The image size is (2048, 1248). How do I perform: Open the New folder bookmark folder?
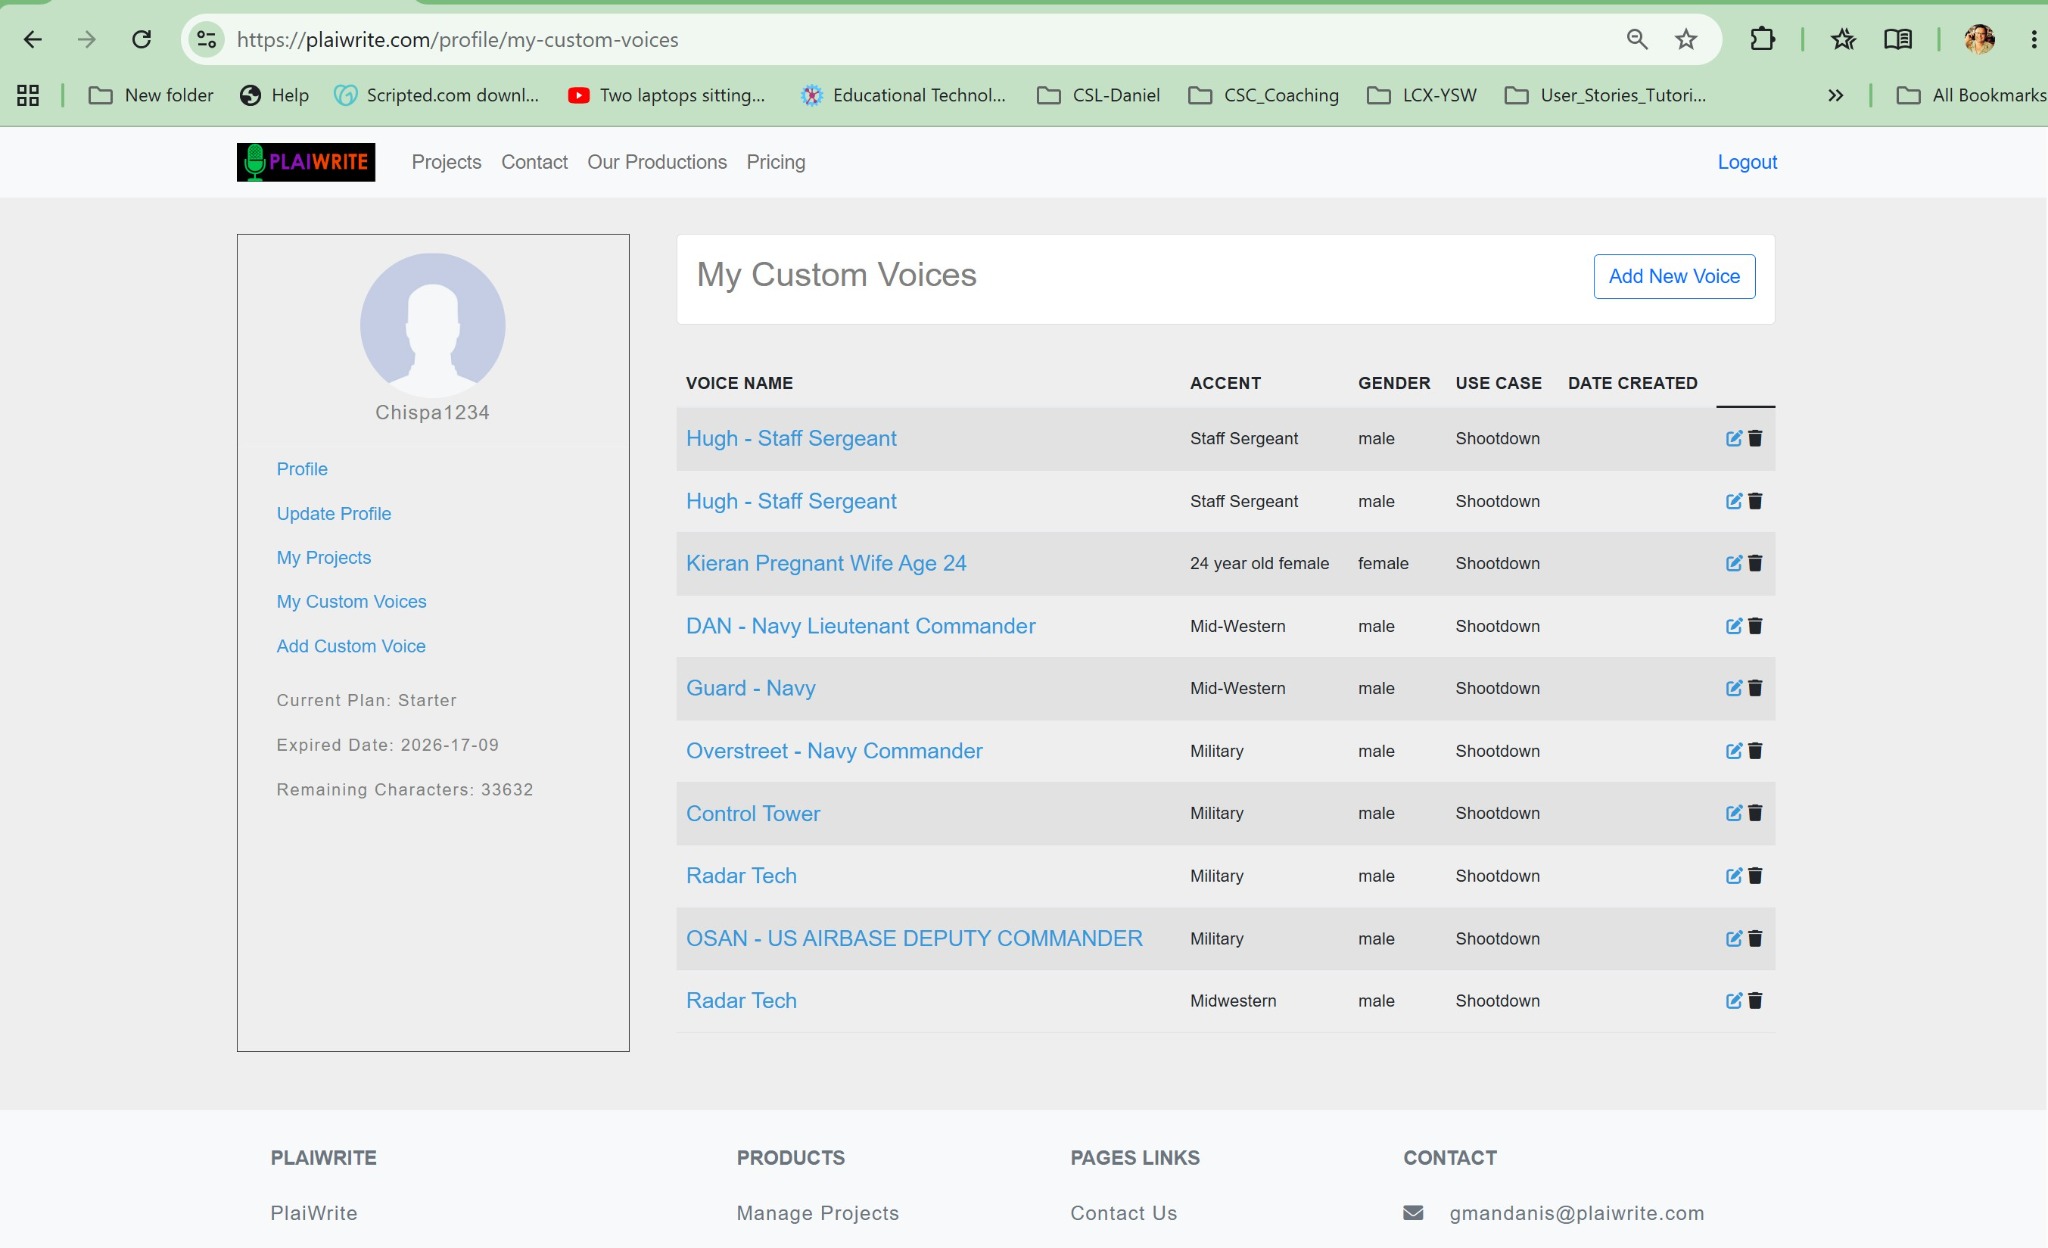(x=151, y=95)
